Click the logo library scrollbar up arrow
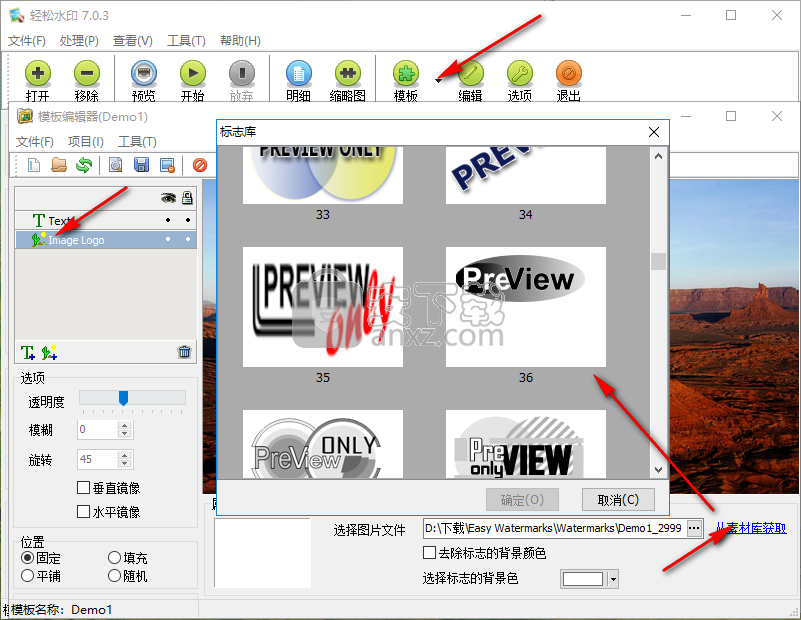801x620 pixels. [x=658, y=156]
